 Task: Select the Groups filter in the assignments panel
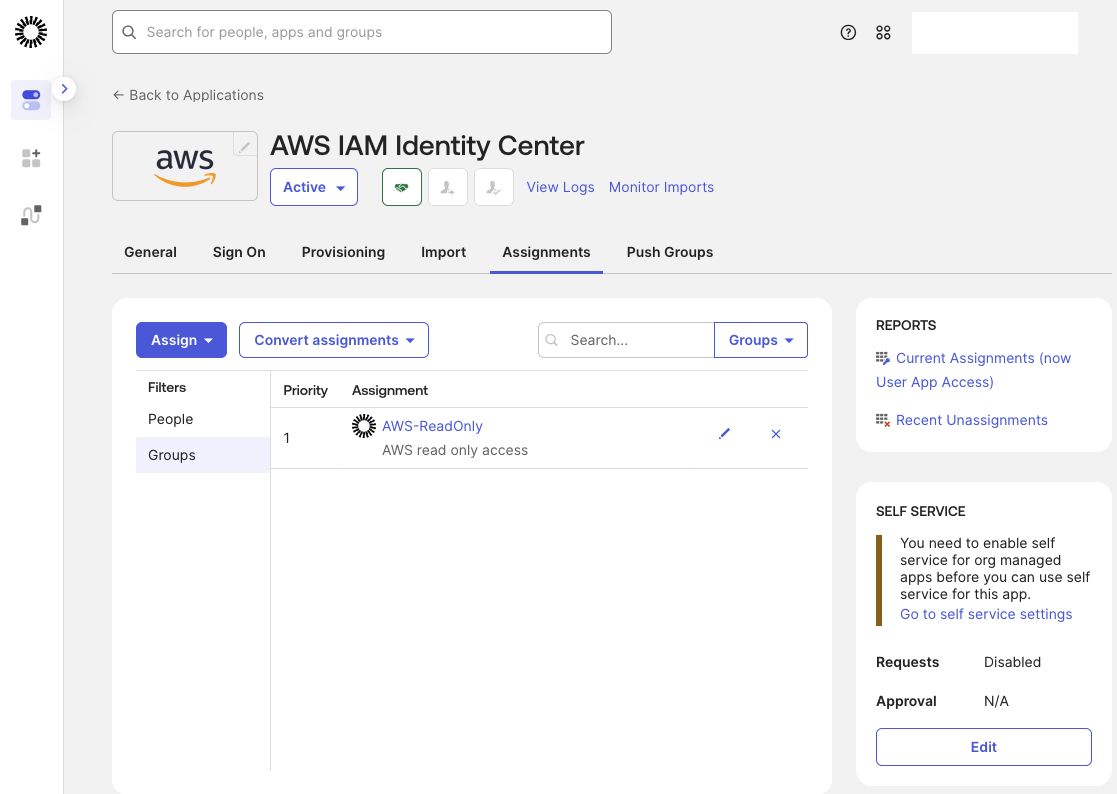pyautogui.click(x=170, y=455)
